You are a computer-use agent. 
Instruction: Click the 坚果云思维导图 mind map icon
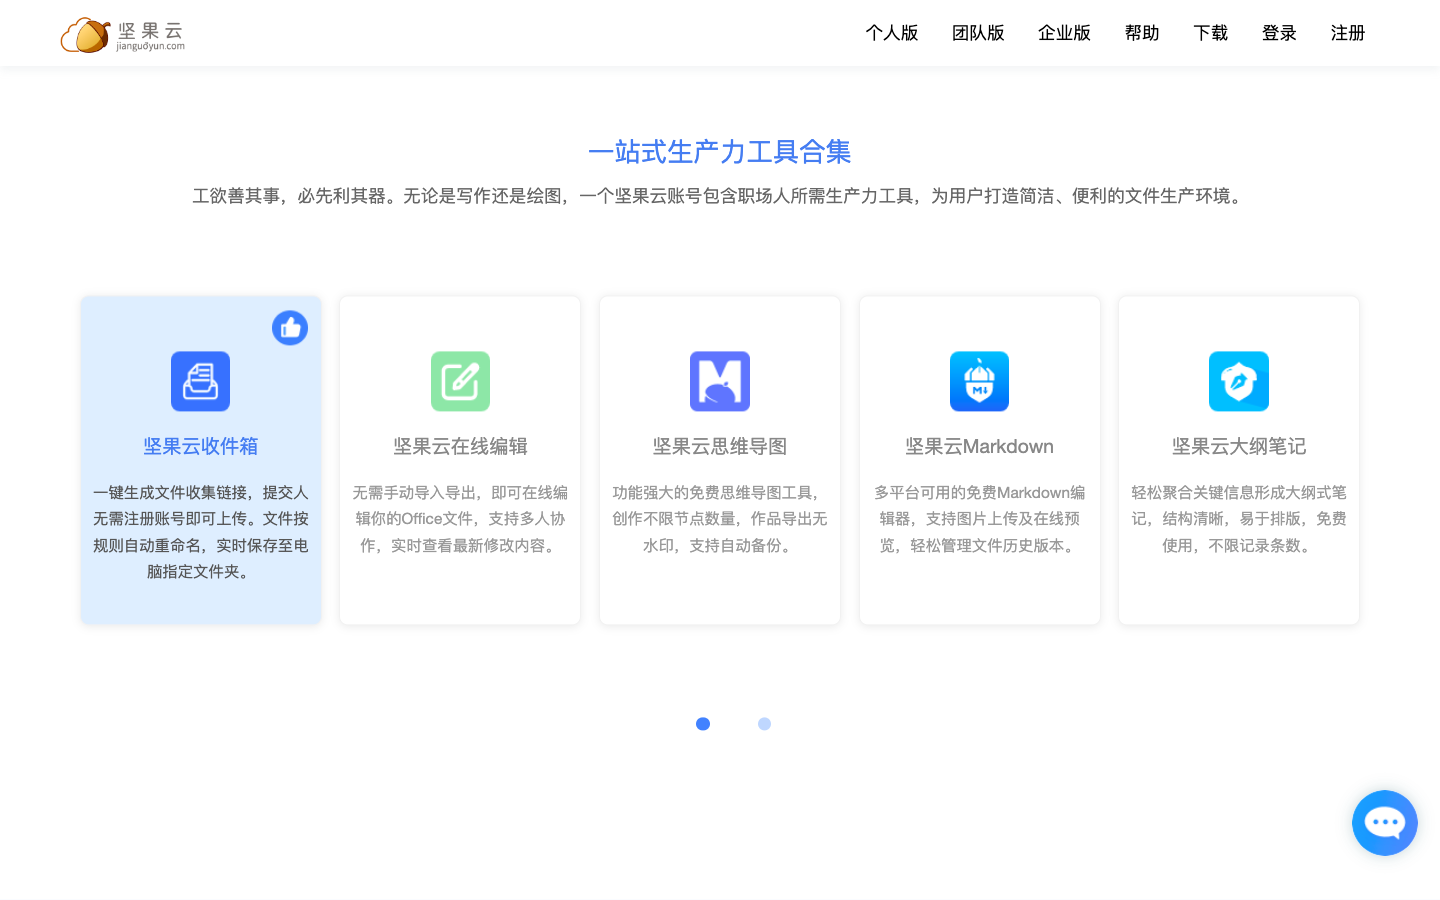click(719, 381)
